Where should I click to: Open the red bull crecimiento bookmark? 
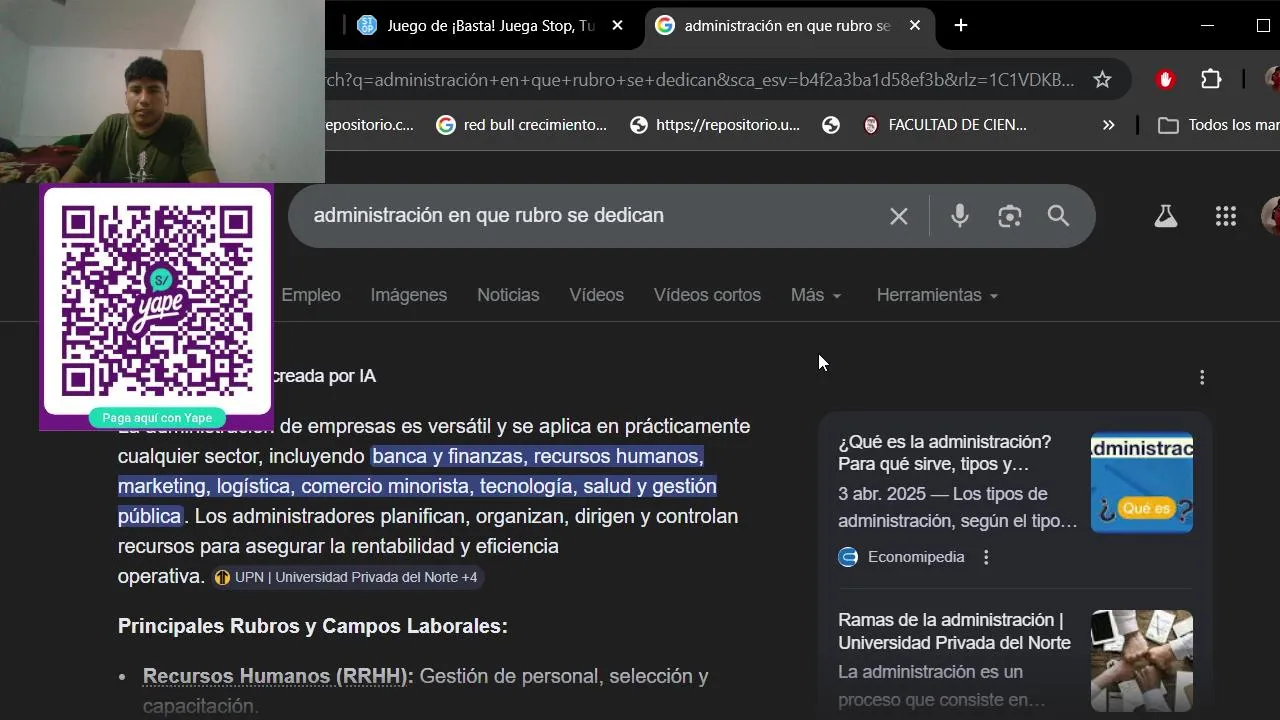522,125
